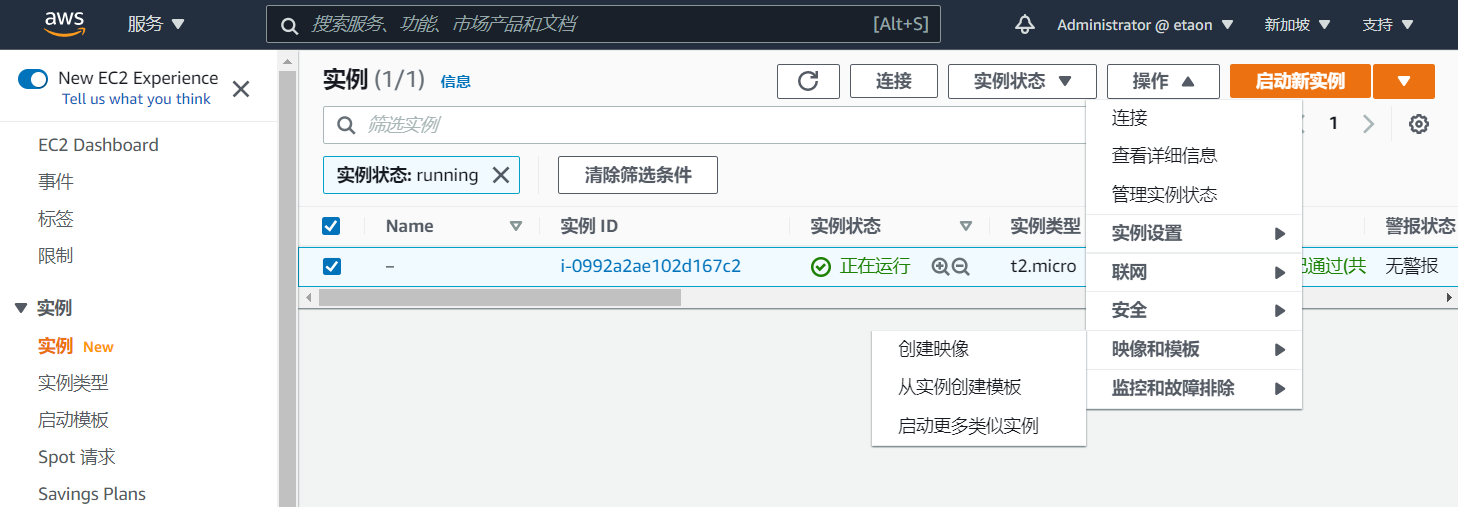The width and height of the screenshot is (1458, 507).
Task: Expand the 实例设置 submenu
Action: (1194, 233)
